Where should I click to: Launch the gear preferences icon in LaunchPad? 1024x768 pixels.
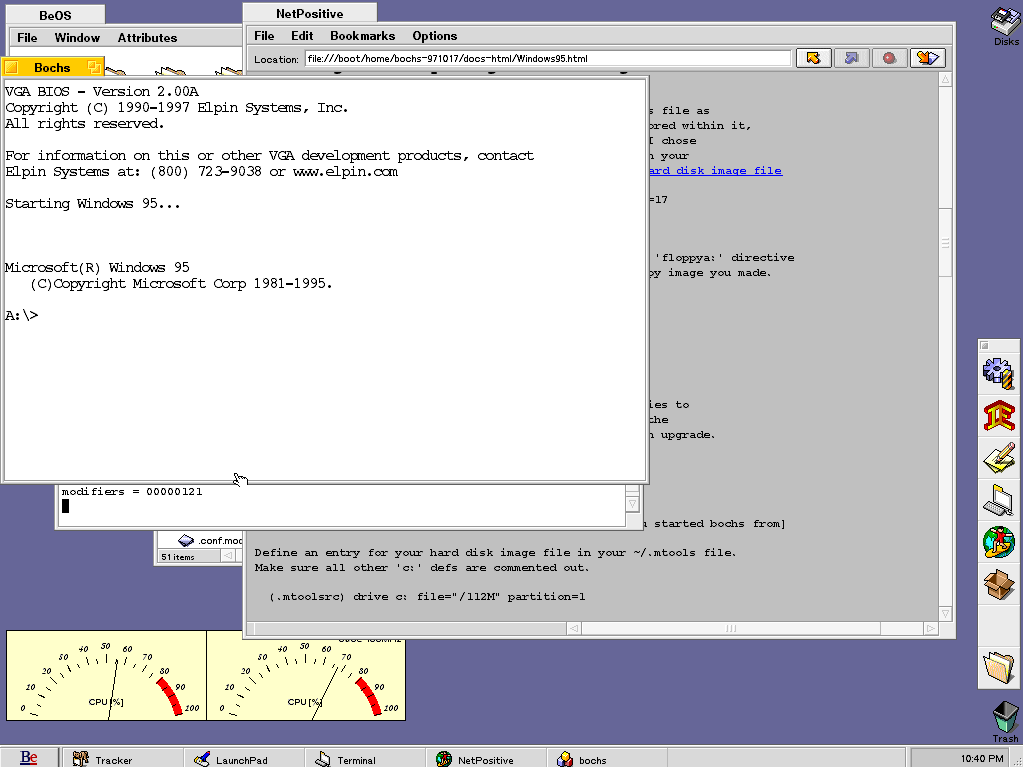999,373
